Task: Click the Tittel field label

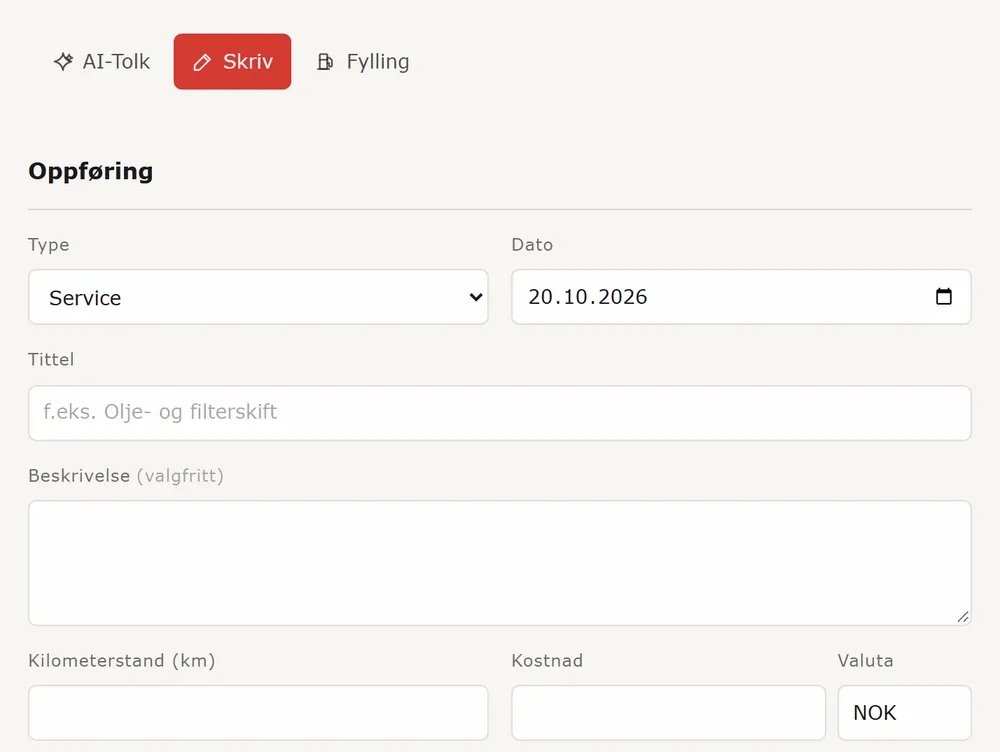Action: (x=51, y=360)
